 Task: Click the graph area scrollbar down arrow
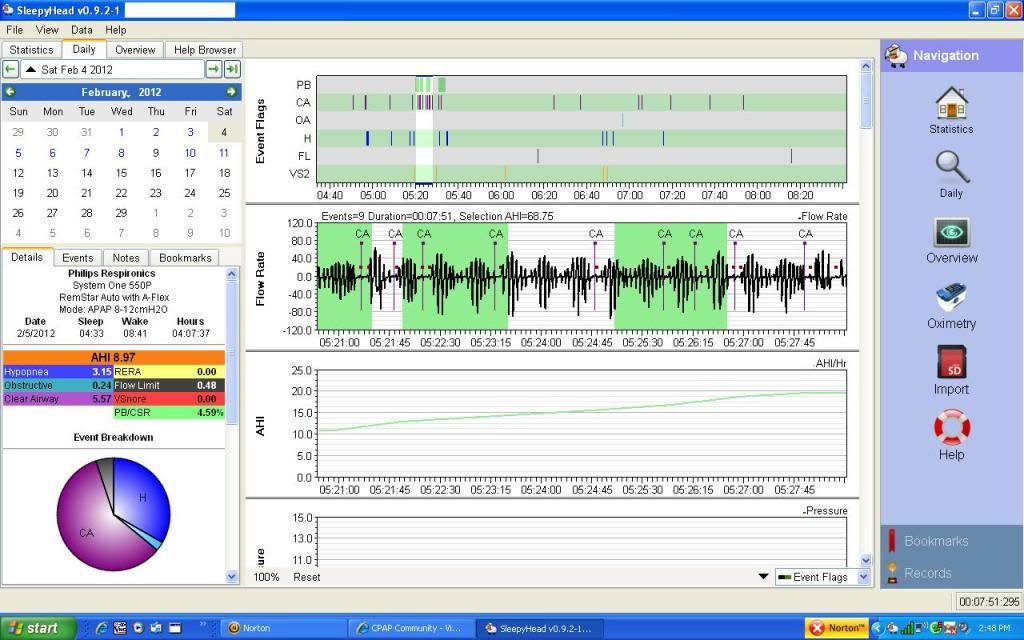tap(866, 560)
